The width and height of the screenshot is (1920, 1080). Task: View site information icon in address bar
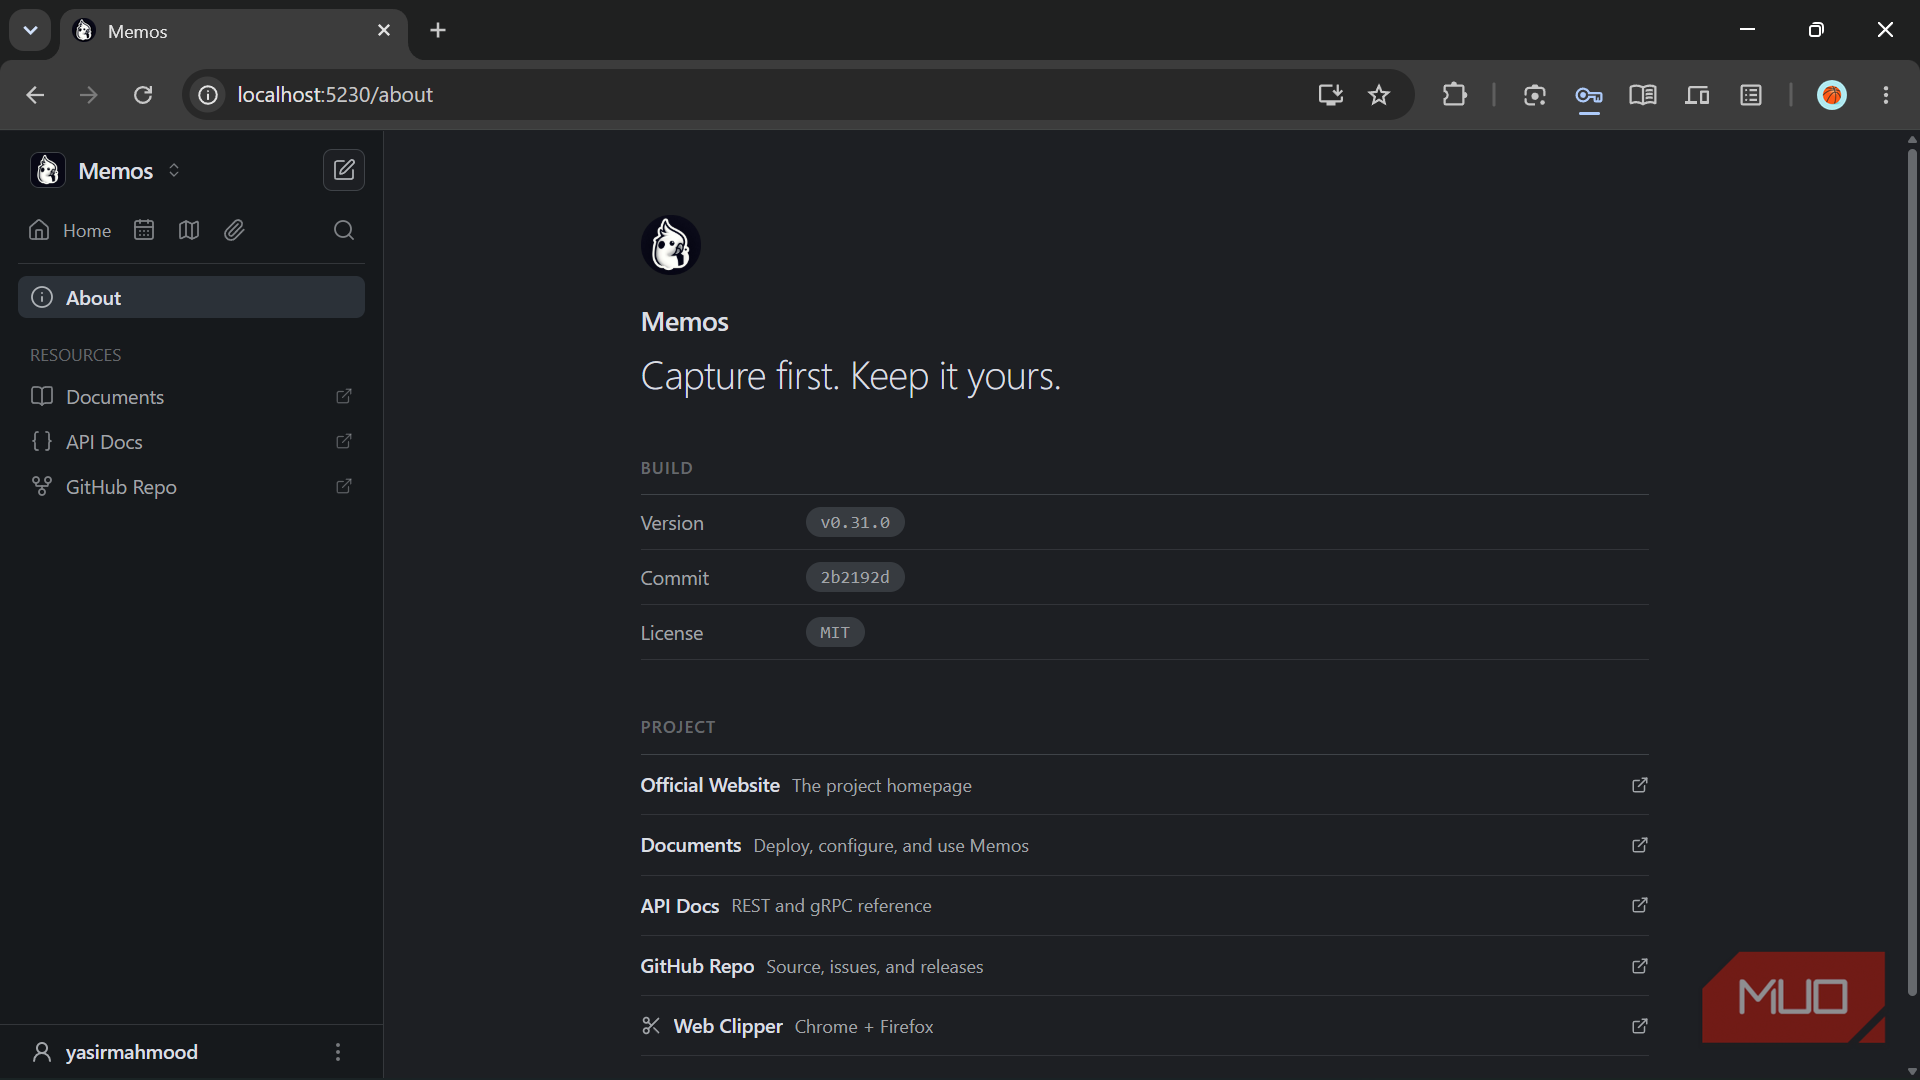click(208, 95)
